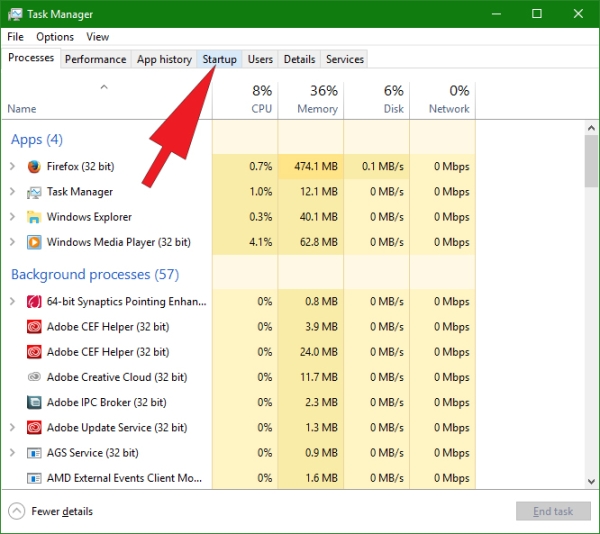Sort processes by Memory column

click(x=311, y=99)
